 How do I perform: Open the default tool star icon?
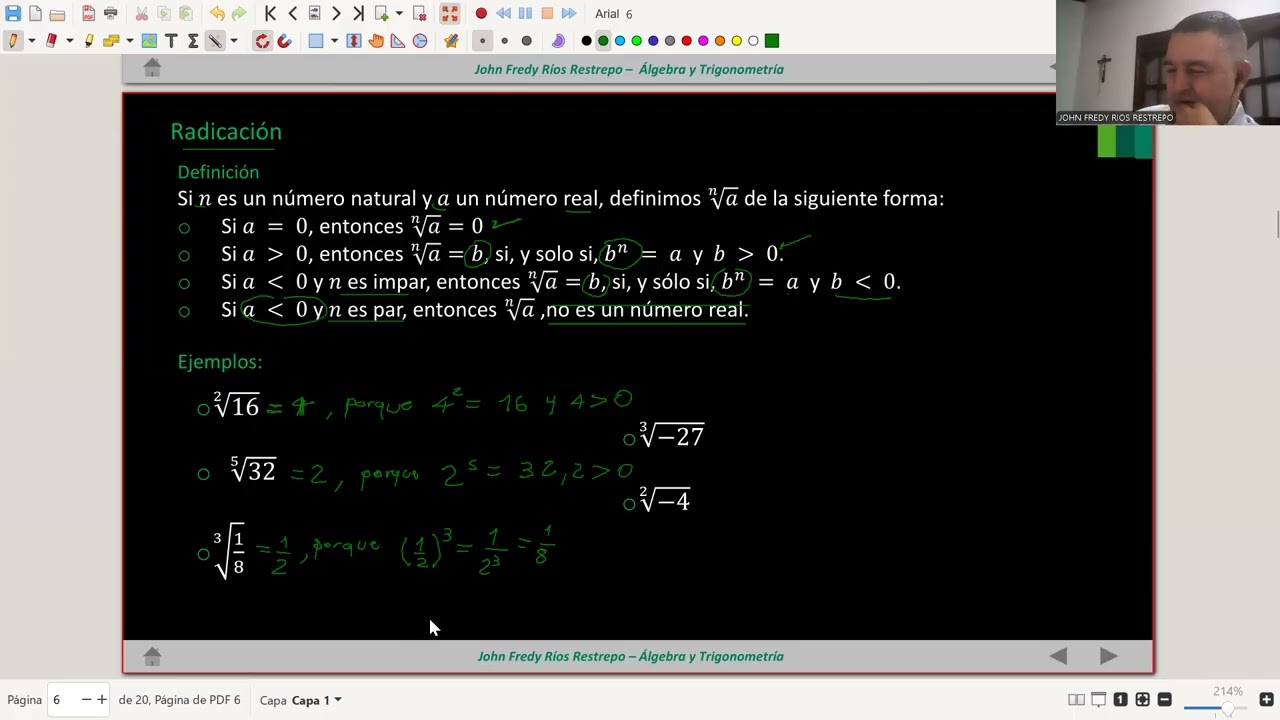451,41
